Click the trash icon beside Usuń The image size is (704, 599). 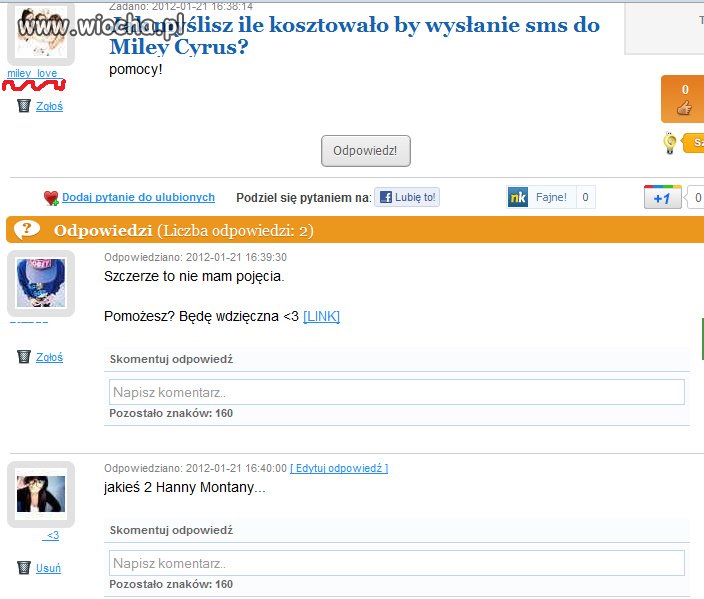coord(23,568)
